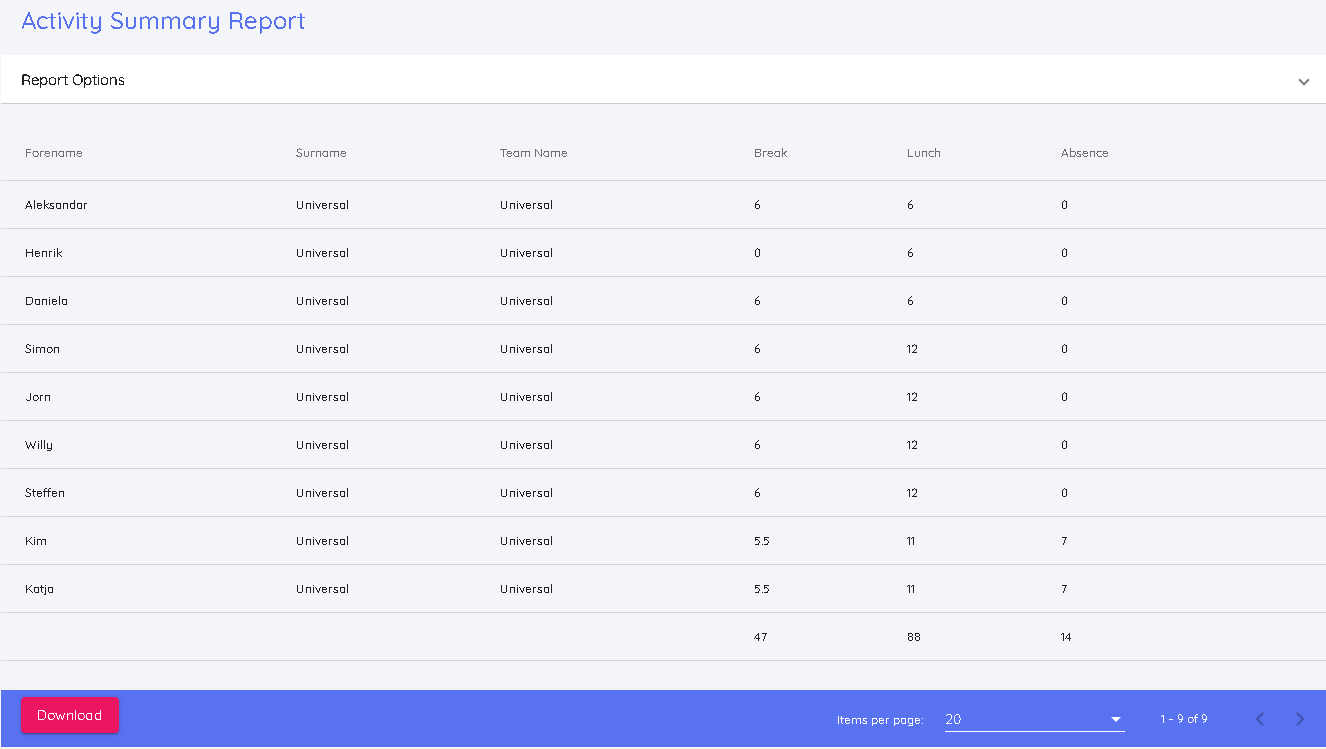The height and width of the screenshot is (749, 1326).
Task: Click the Kim forename cell
Action: point(36,541)
